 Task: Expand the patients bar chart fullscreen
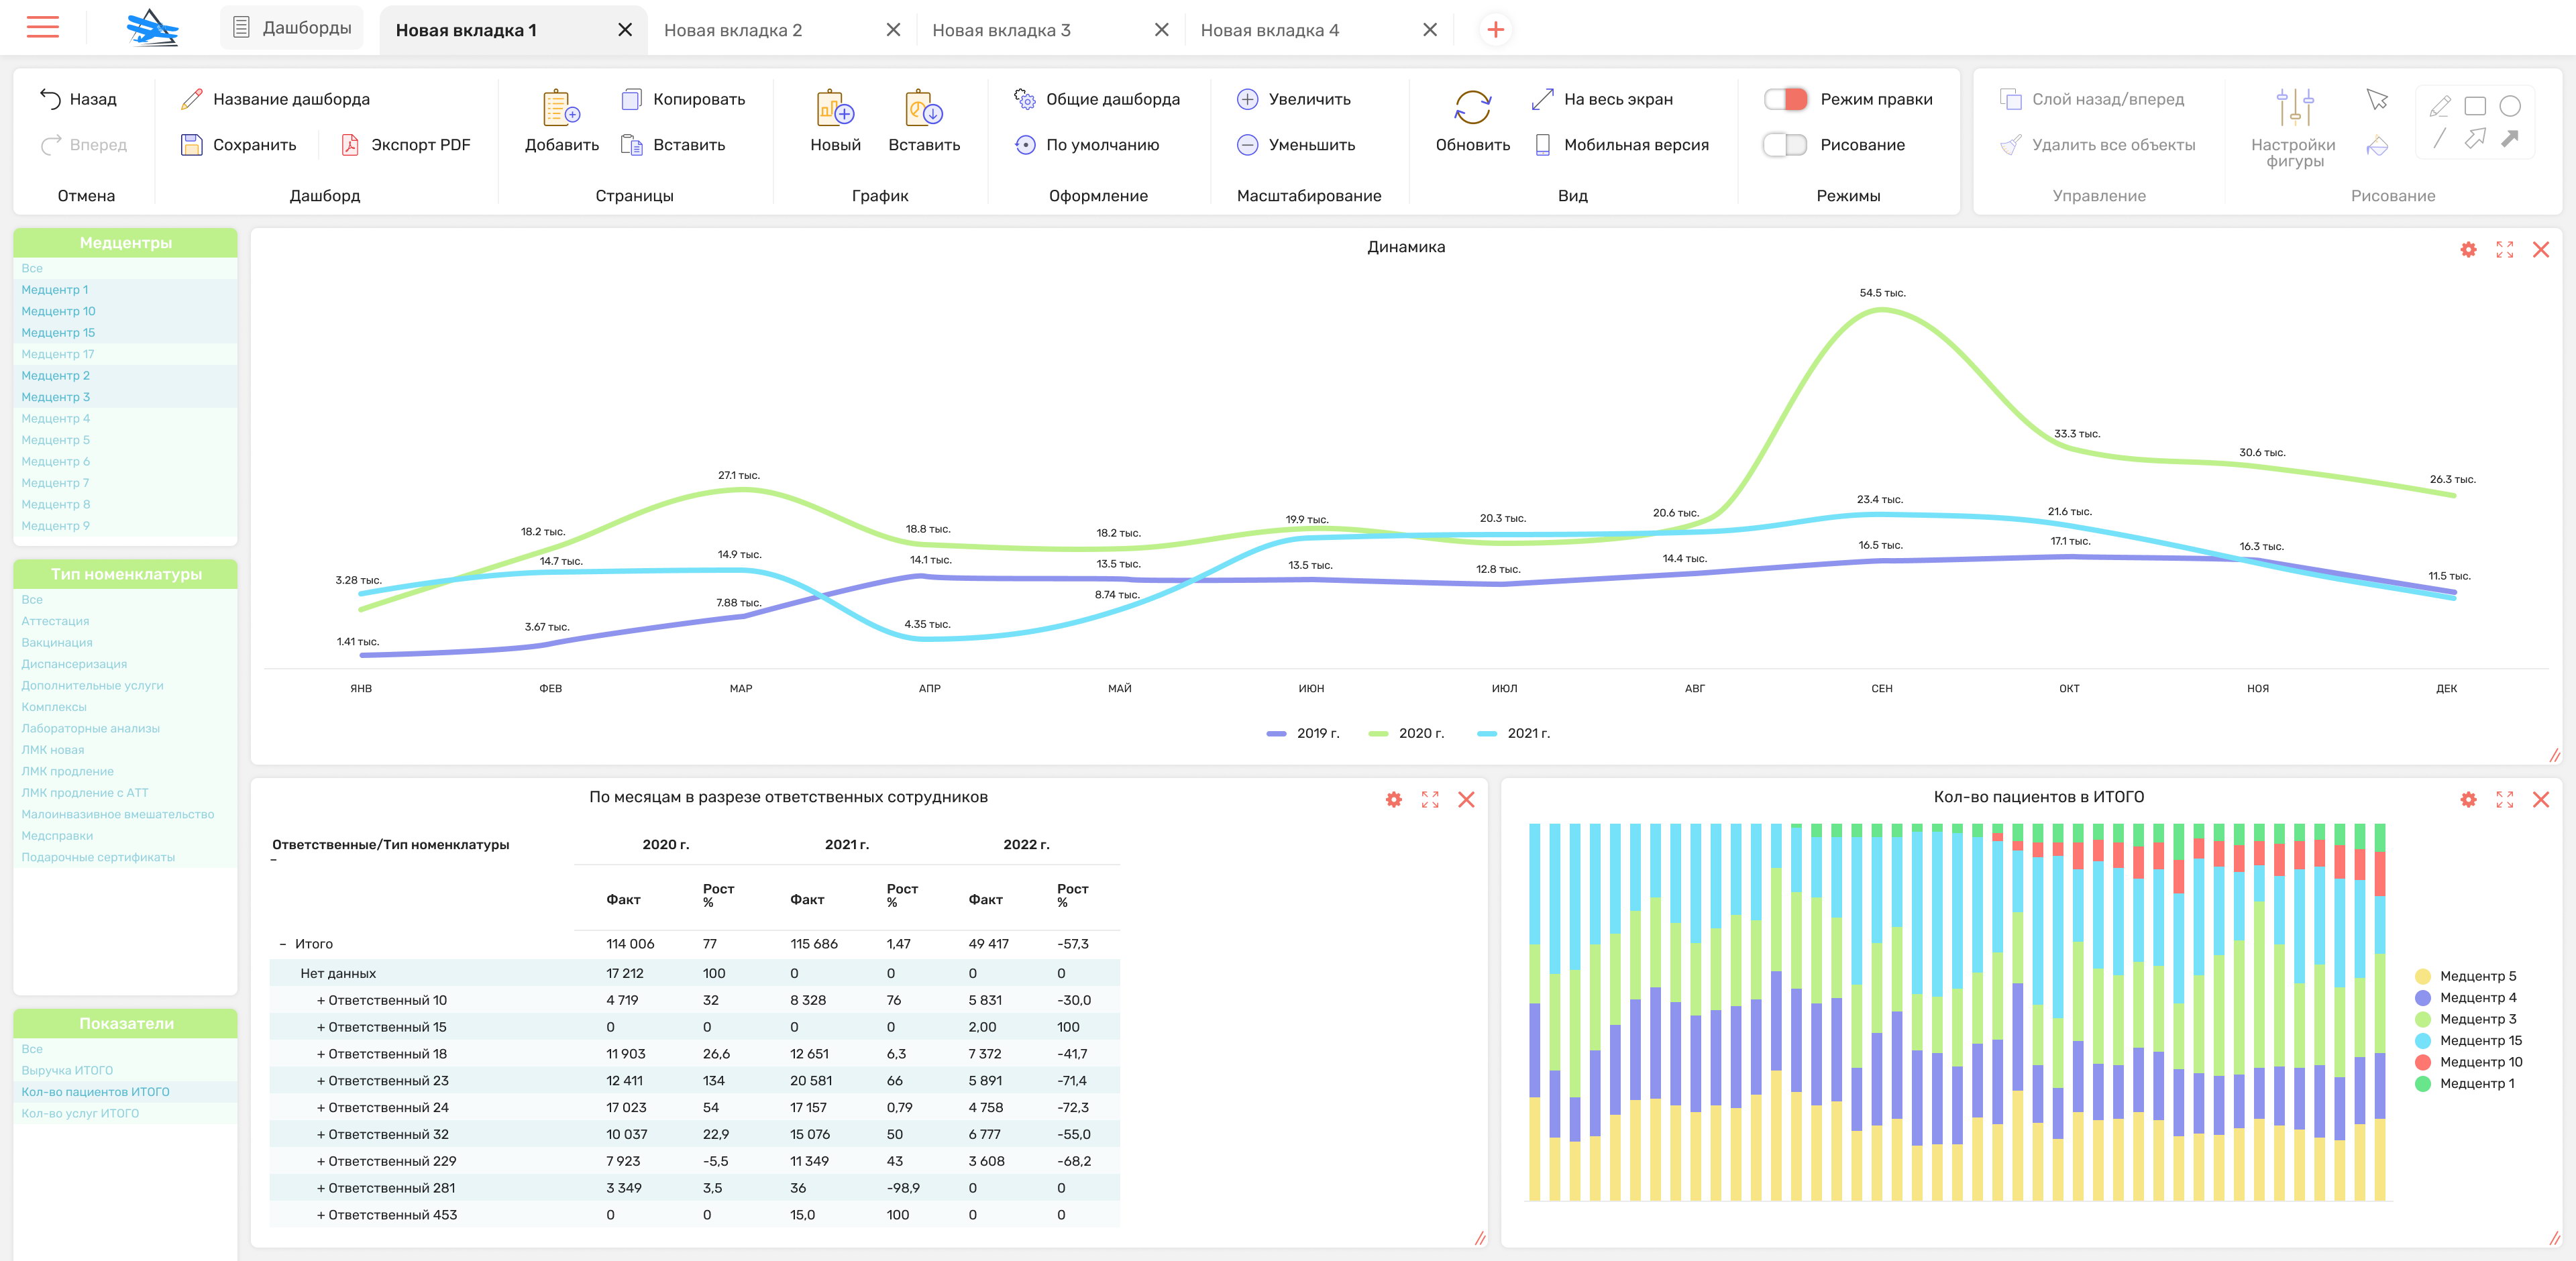2504,799
